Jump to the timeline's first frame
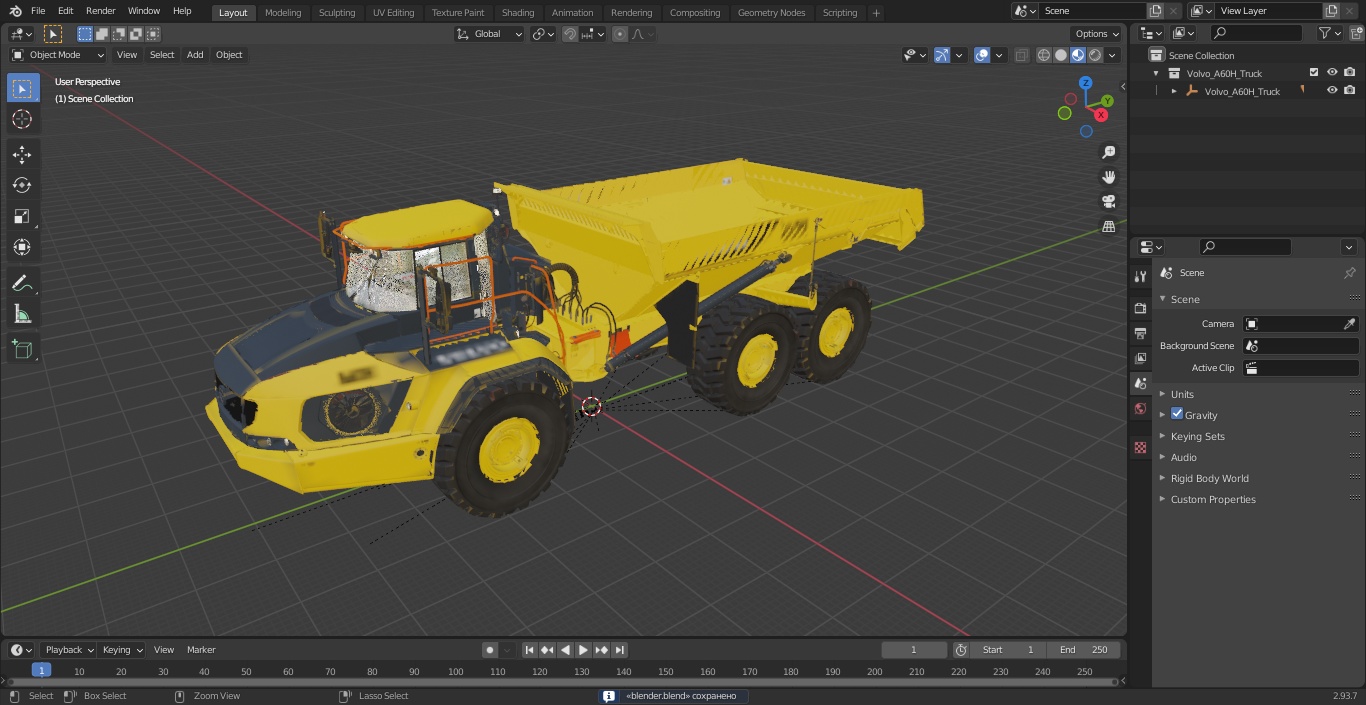1366x705 pixels. click(x=529, y=650)
